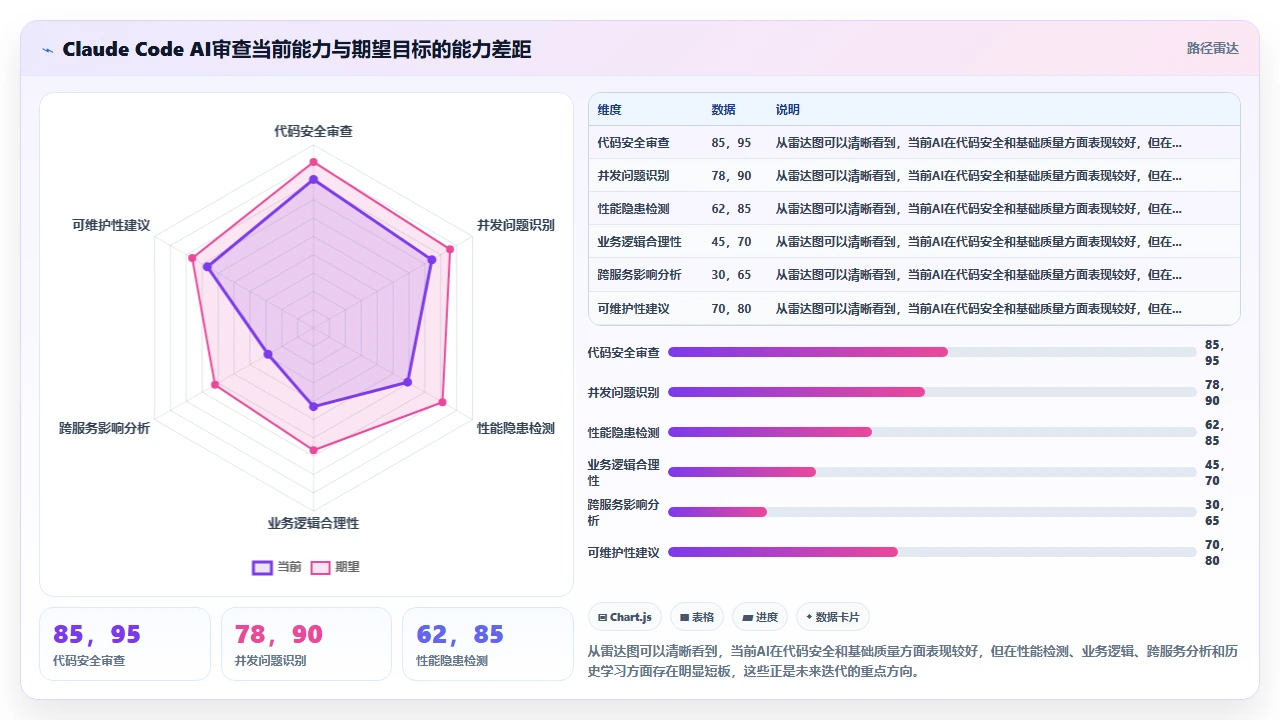This screenshot has height=720, width=1280.
Task: Click the 性能隐患检测 radar axis label
Action: (516, 428)
